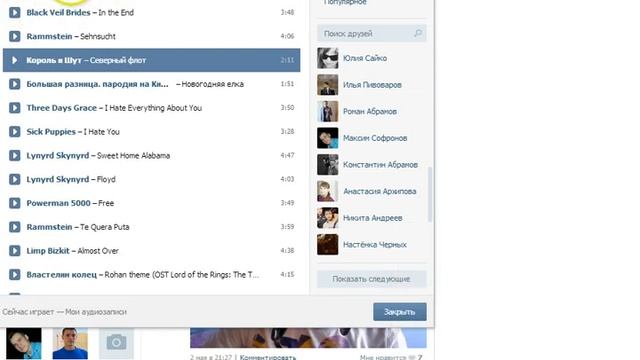This screenshot has width=640, height=360.
Task: Open Анастасия Архипова avatar
Action: 328,191
